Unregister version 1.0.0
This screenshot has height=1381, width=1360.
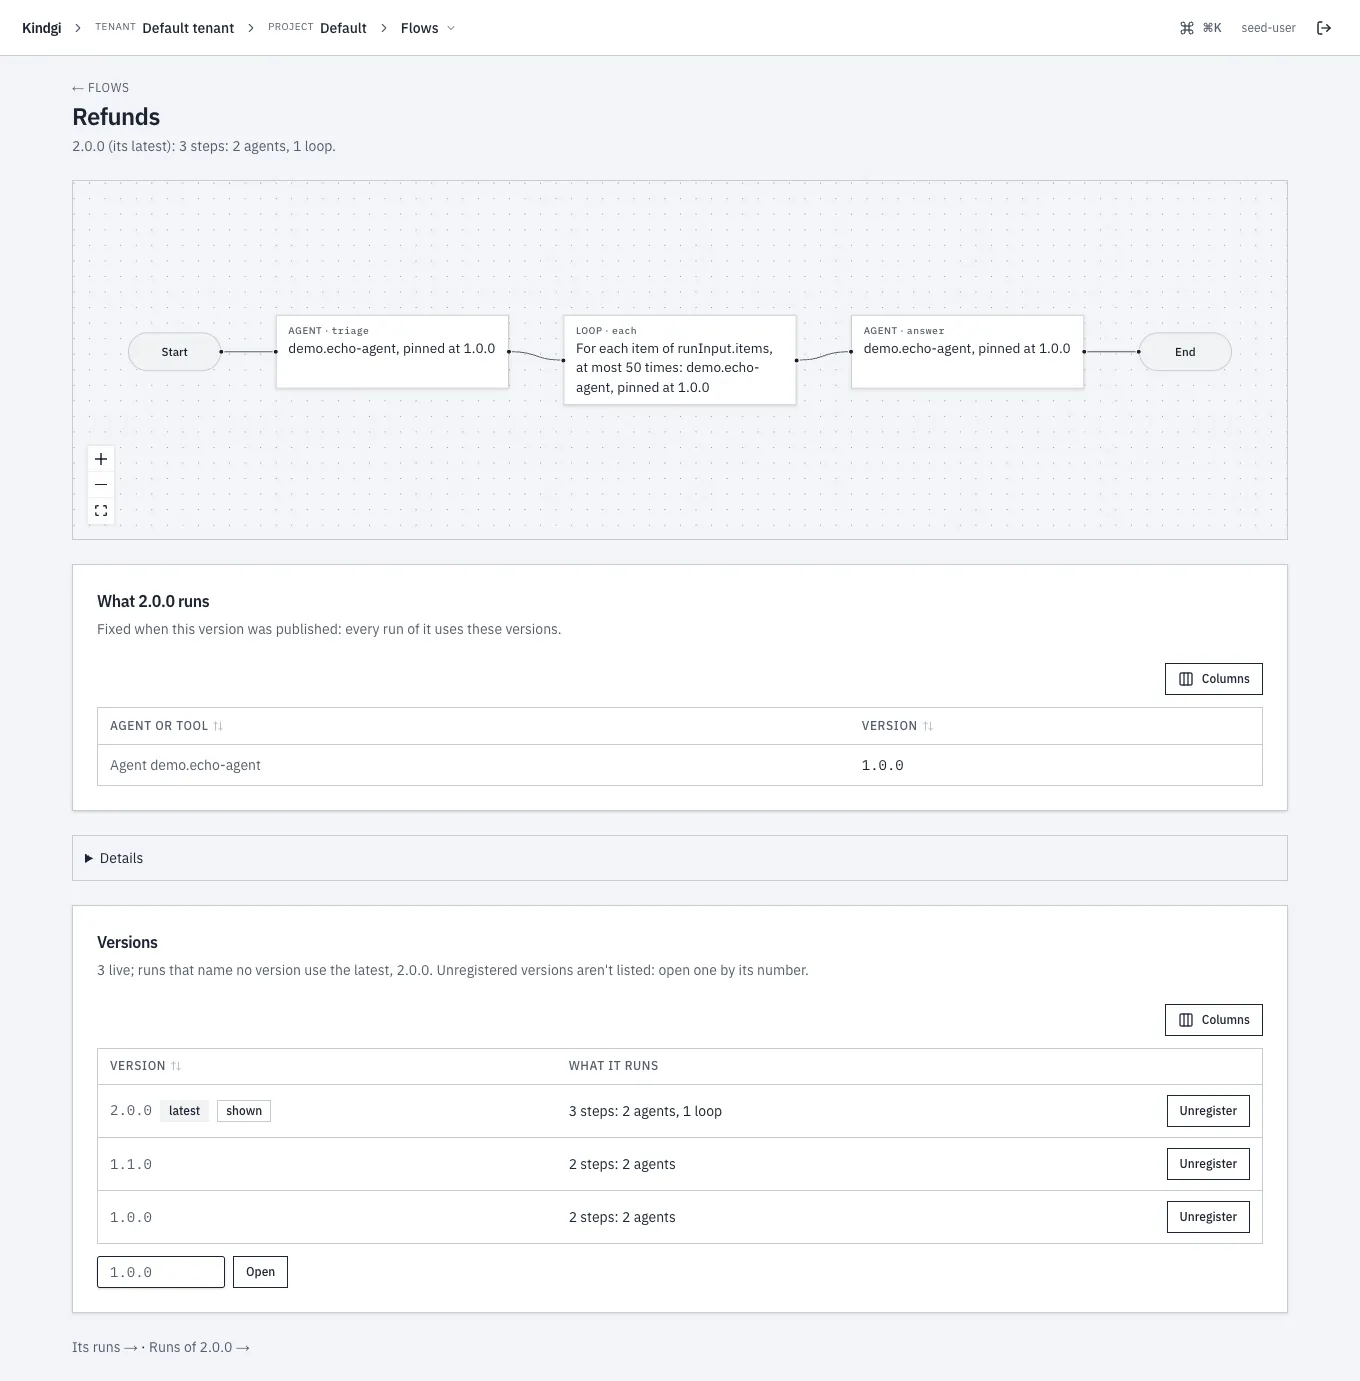coord(1208,1217)
